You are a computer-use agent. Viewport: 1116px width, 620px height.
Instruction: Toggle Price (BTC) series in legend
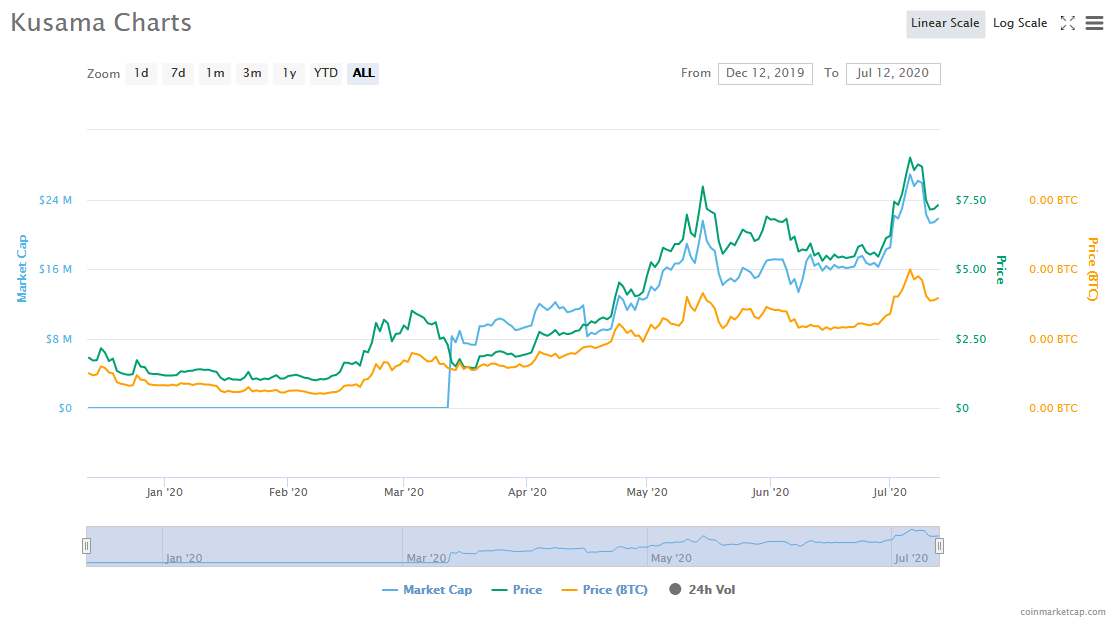click(x=604, y=589)
